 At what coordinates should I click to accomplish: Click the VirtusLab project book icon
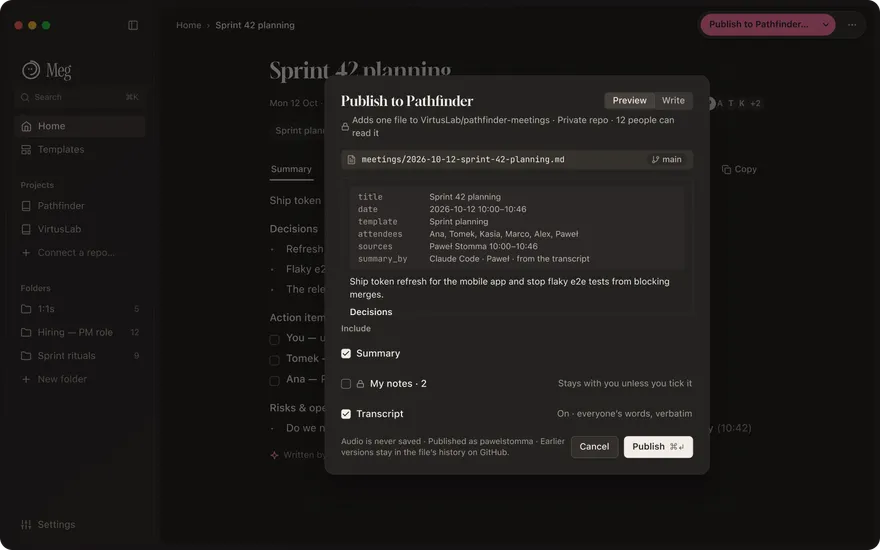point(26,230)
